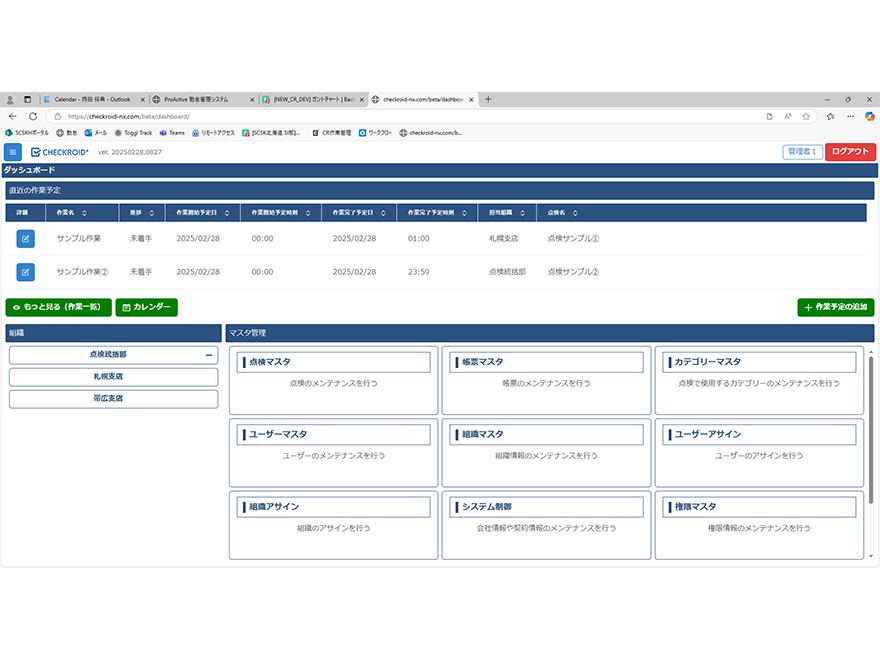This screenshot has height=660, width=880.
Task: Sort table by 作業完了予定時刻 column
Action: [x=464, y=213]
